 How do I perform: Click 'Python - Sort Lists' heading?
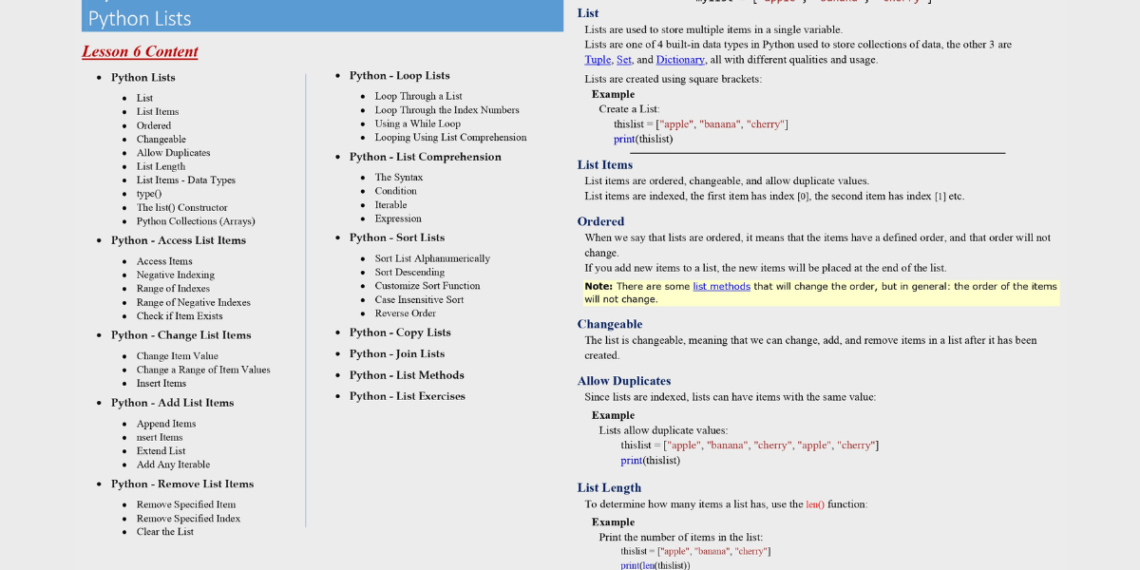pos(397,238)
